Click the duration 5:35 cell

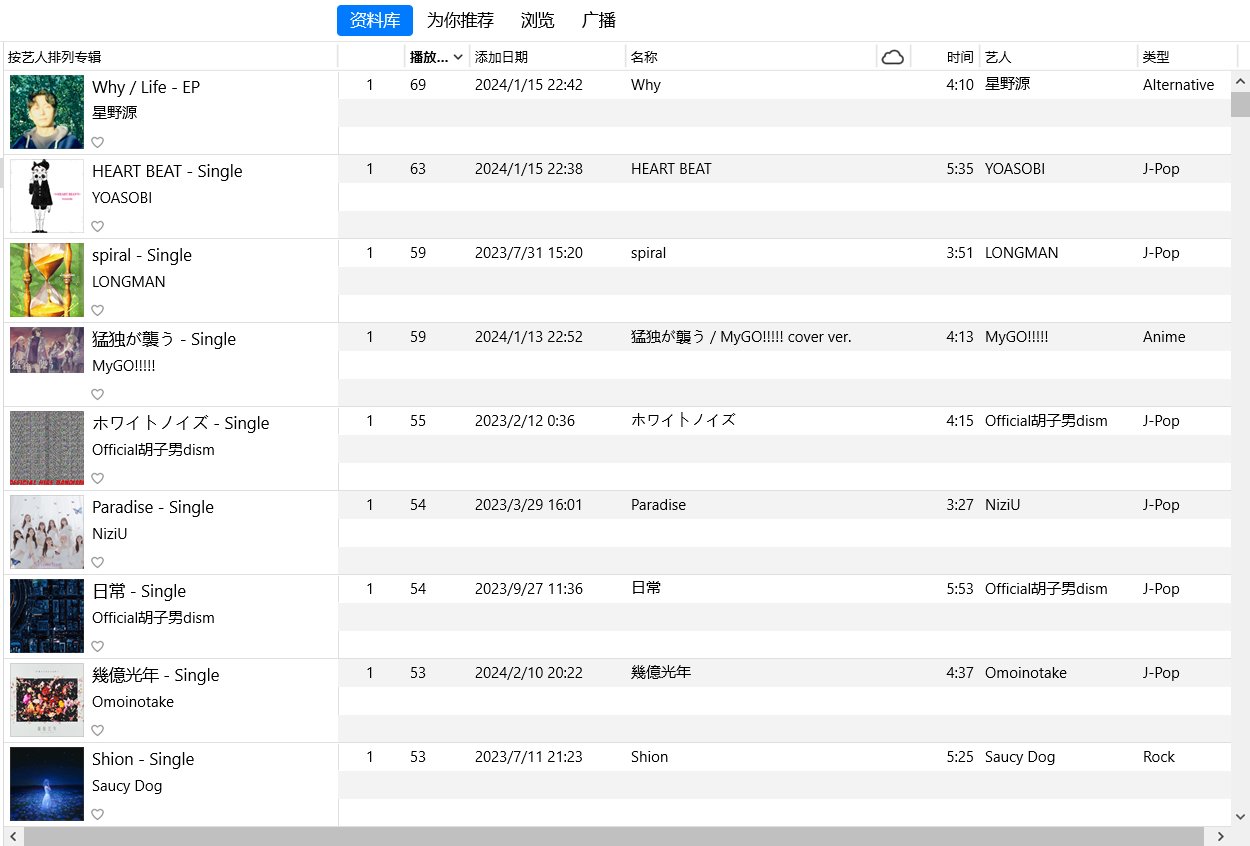960,169
